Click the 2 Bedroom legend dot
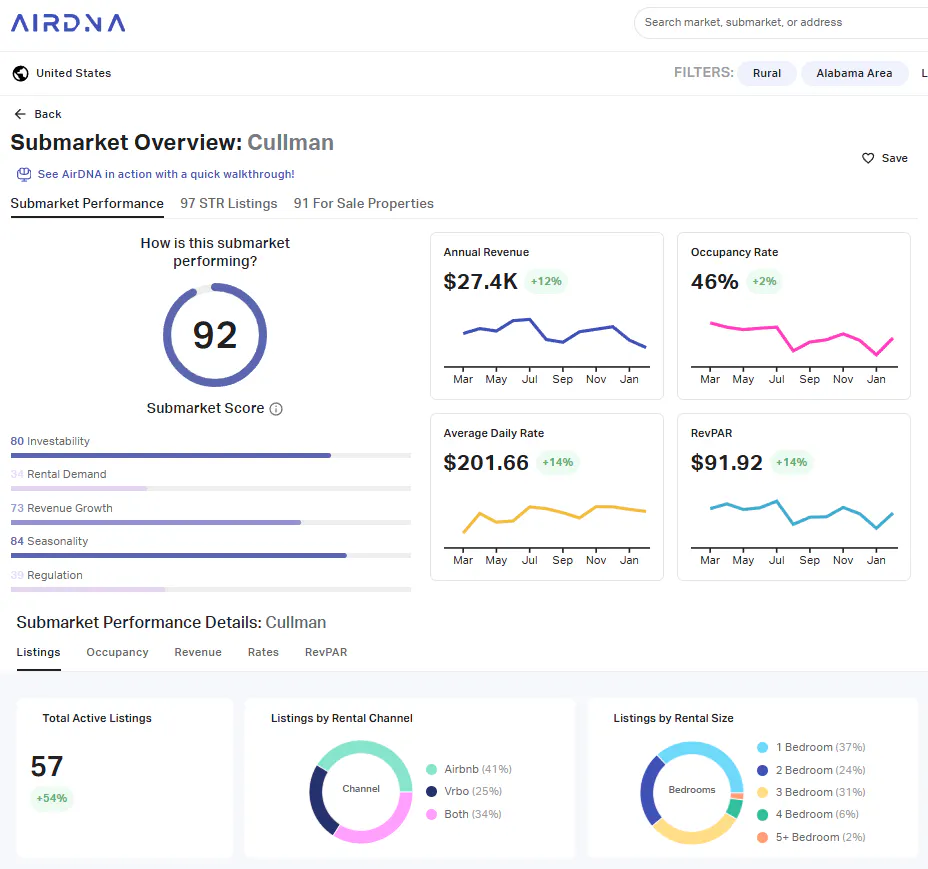The height and width of the screenshot is (869, 928). [x=762, y=770]
